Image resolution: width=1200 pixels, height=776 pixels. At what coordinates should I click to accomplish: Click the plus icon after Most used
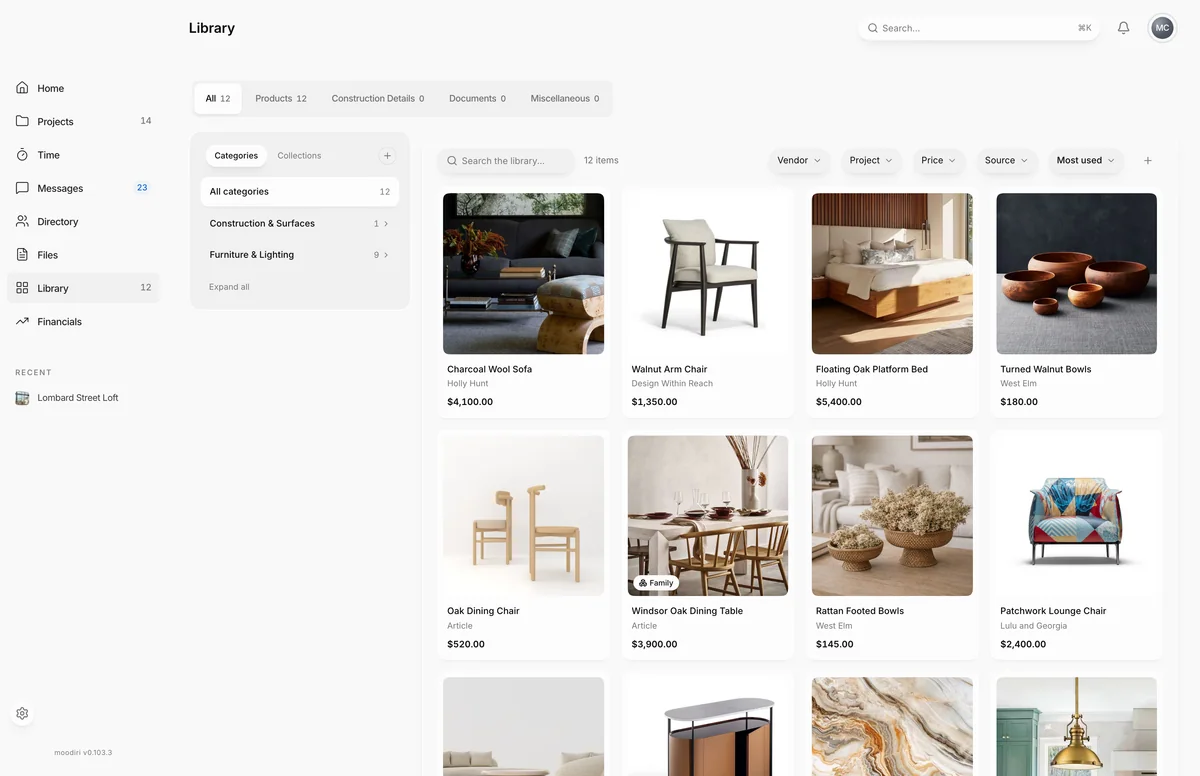coord(1148,160)
